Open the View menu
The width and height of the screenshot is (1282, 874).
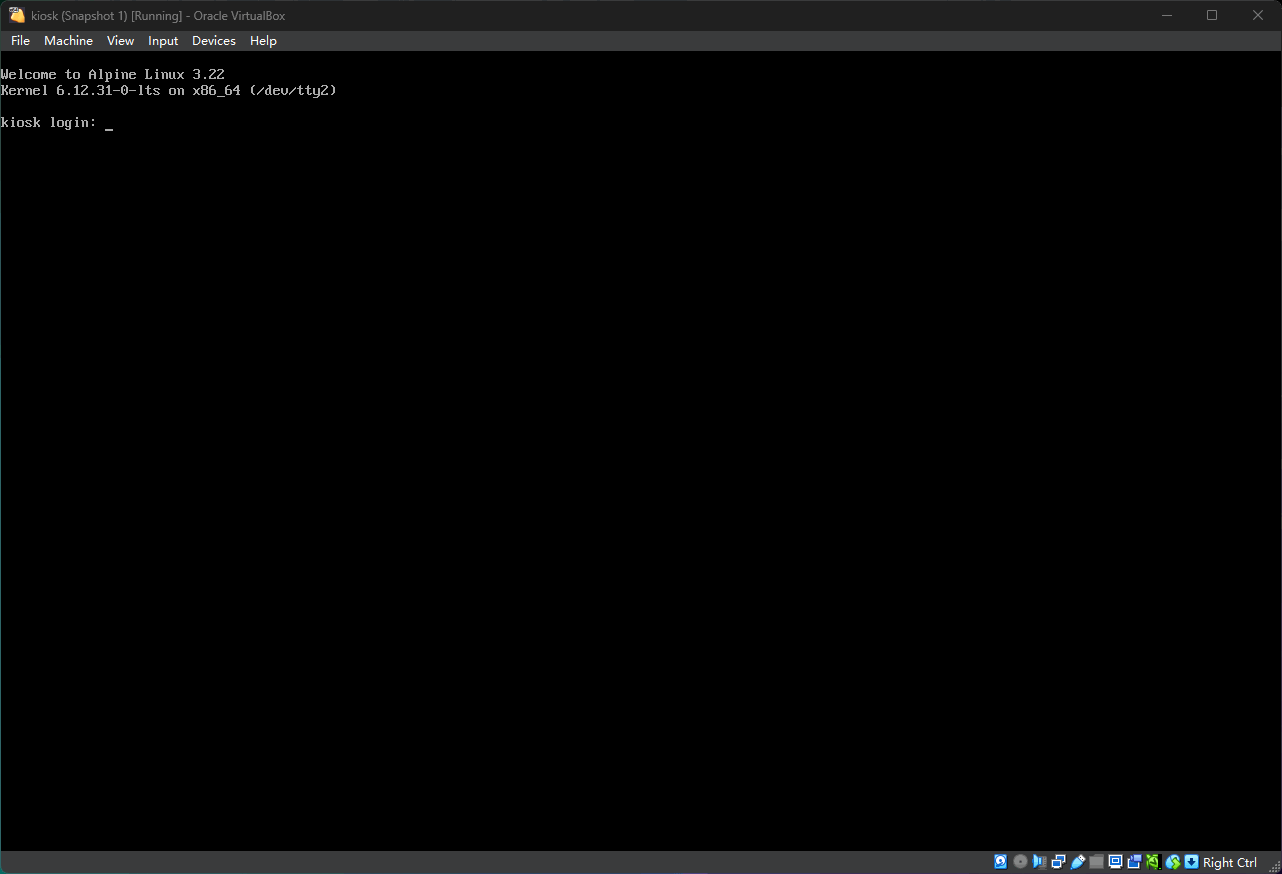point(120,41)
